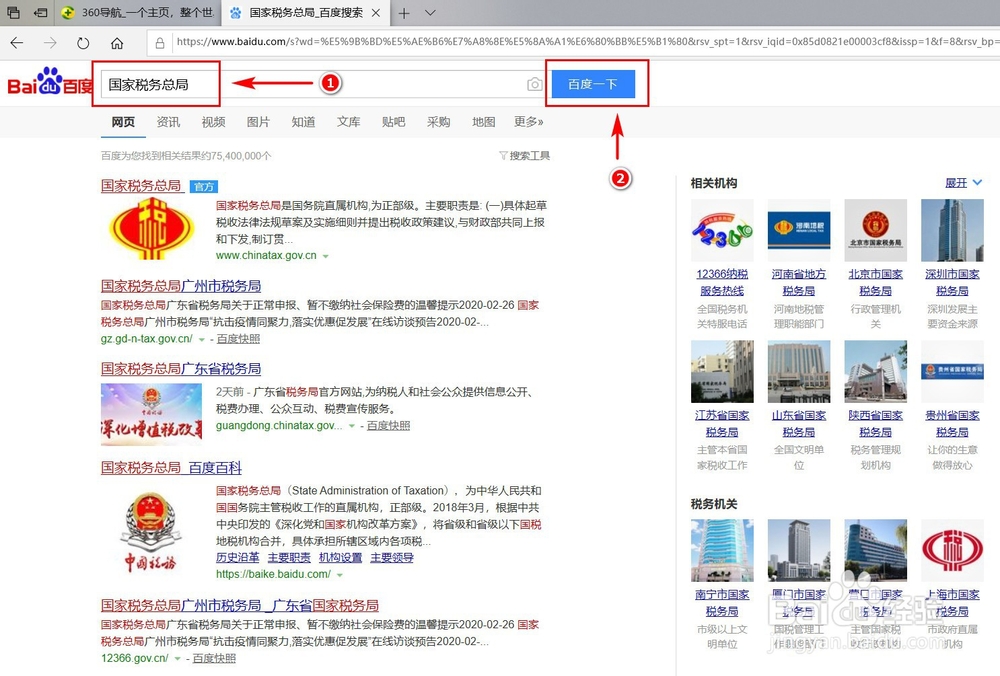
Task: Click the 官方 badge on first result
Action: (x=204, y=186)
